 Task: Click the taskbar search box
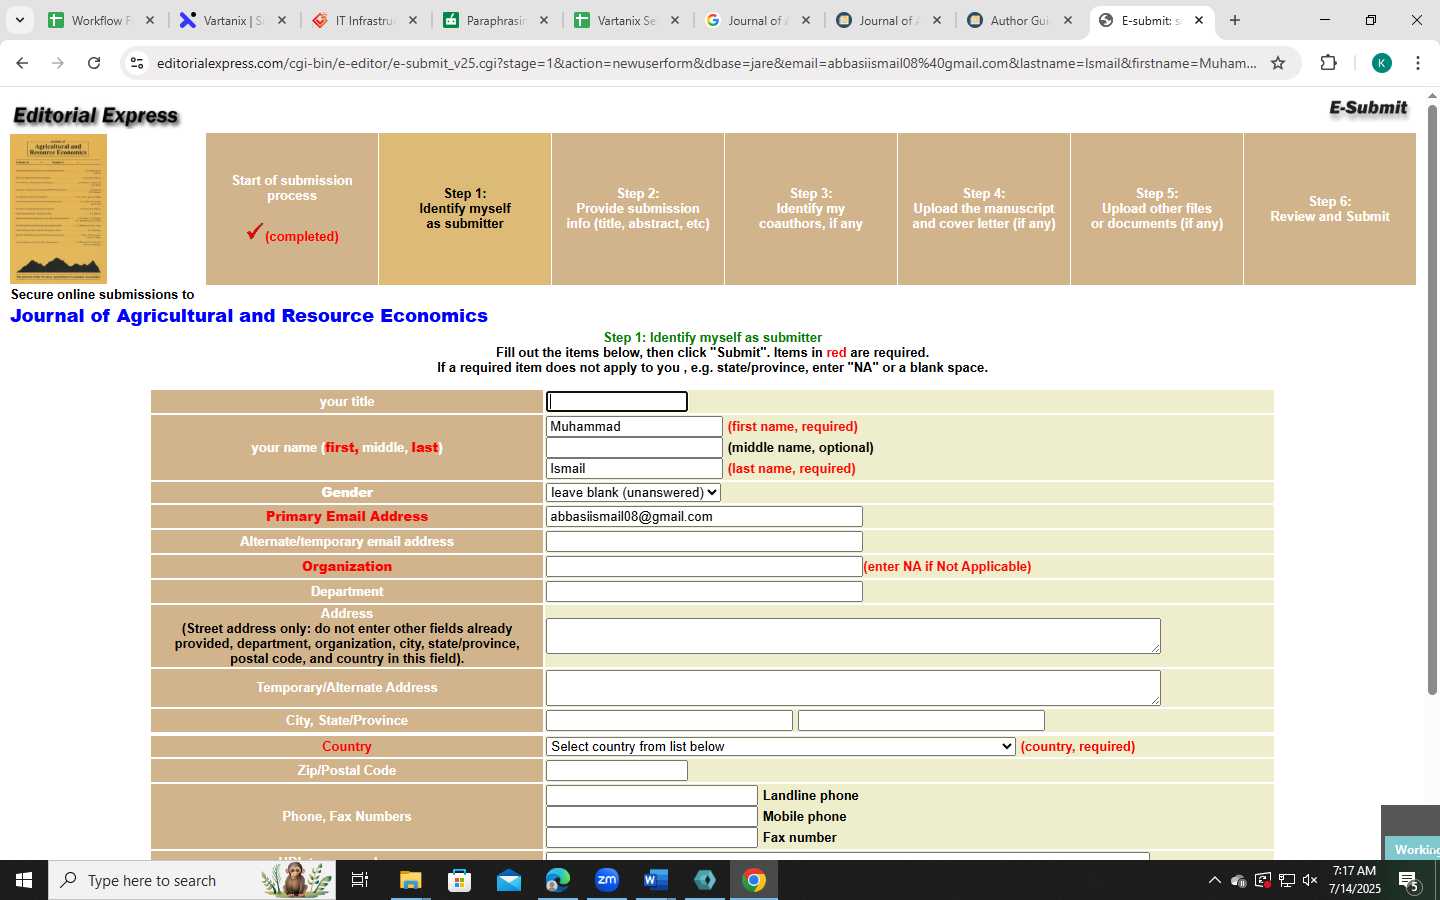[192, 880]
